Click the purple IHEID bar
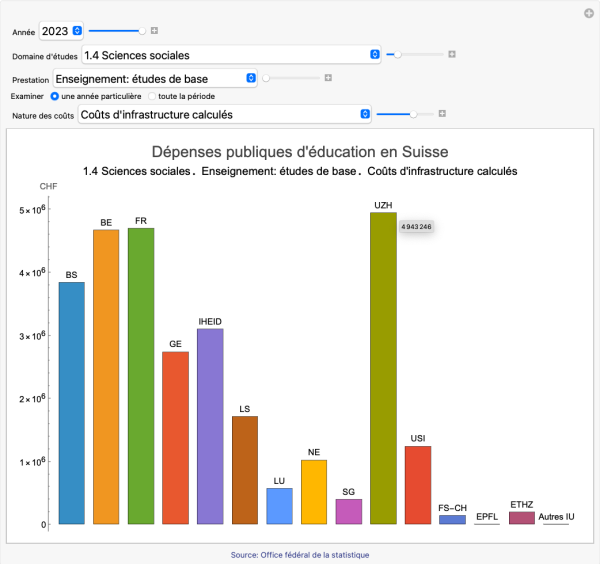 [210, 426]
